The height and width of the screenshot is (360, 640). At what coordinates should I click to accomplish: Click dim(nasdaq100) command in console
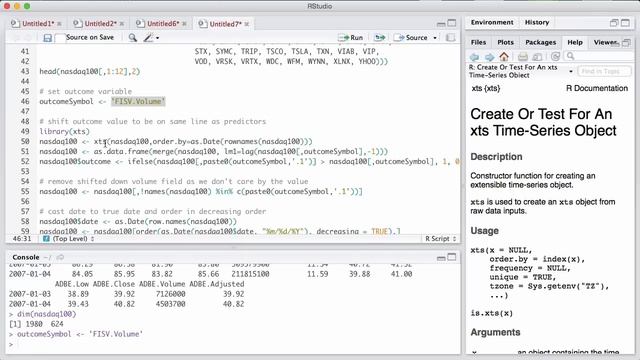pyautogui.click(x=47, y=314)
